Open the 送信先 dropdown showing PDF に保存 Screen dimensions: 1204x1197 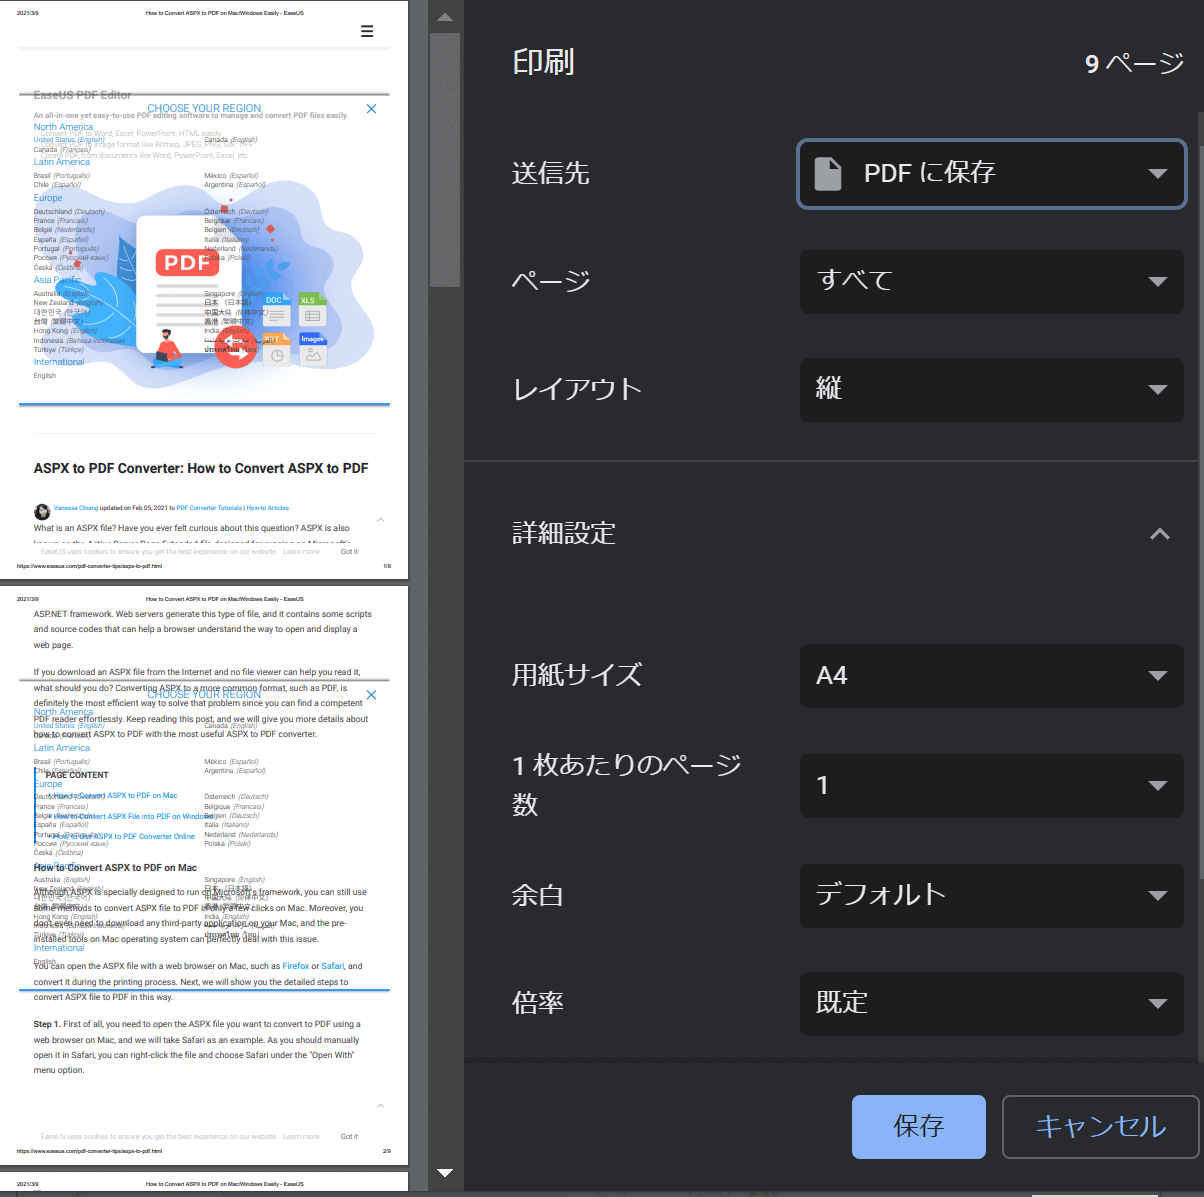(x=991, y=174)
